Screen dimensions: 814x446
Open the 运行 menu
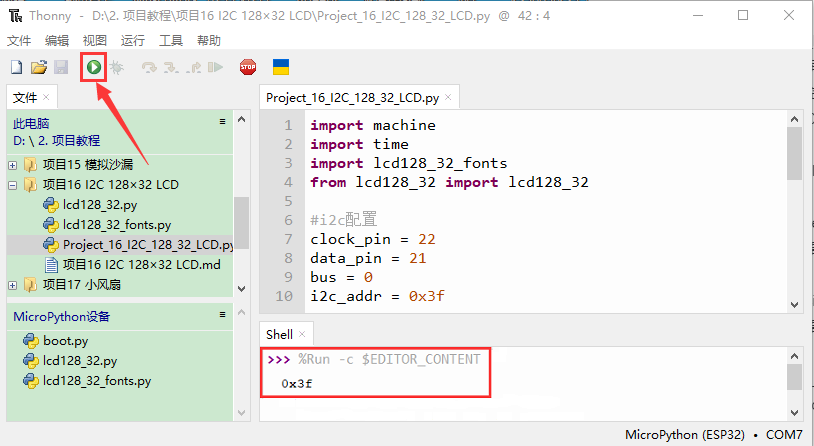132,40
